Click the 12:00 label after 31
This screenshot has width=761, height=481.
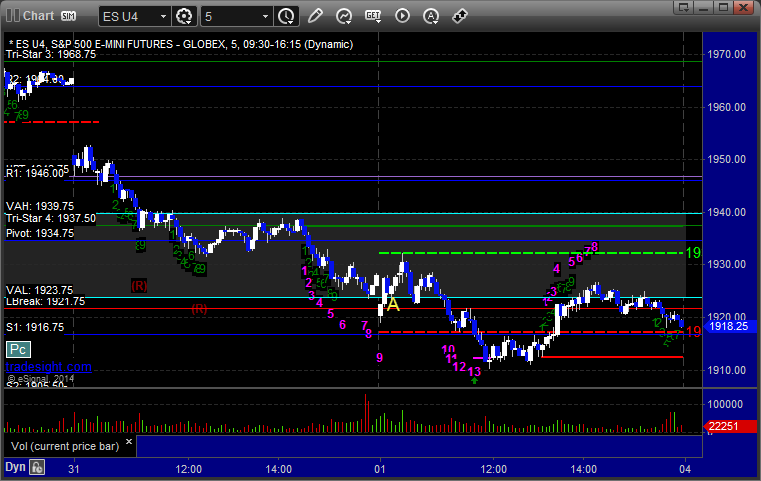pyautogui.click(x=188, y=469)
